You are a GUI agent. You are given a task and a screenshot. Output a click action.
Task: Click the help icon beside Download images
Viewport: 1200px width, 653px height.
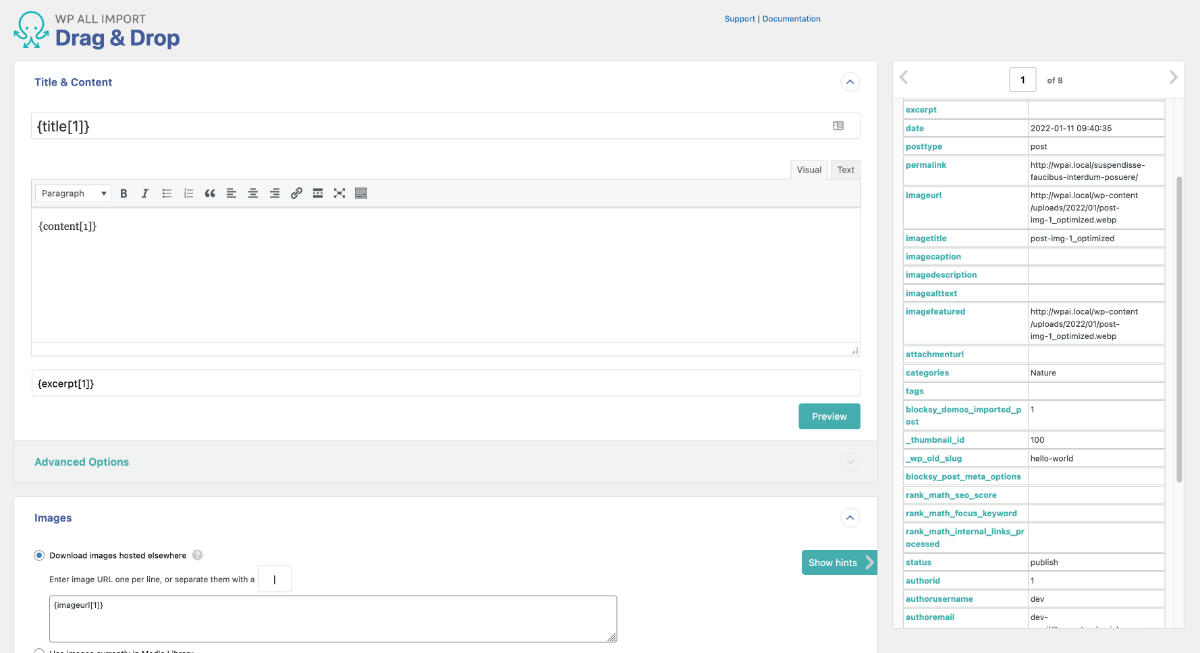point(198,555)
